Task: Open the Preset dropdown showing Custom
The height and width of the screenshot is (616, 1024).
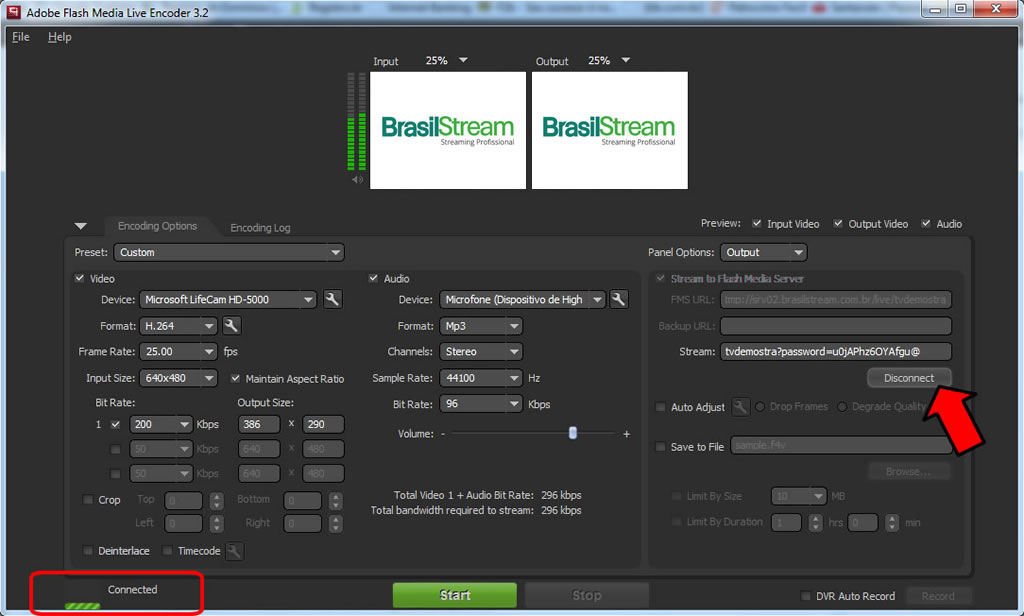Action: point(229,252)
